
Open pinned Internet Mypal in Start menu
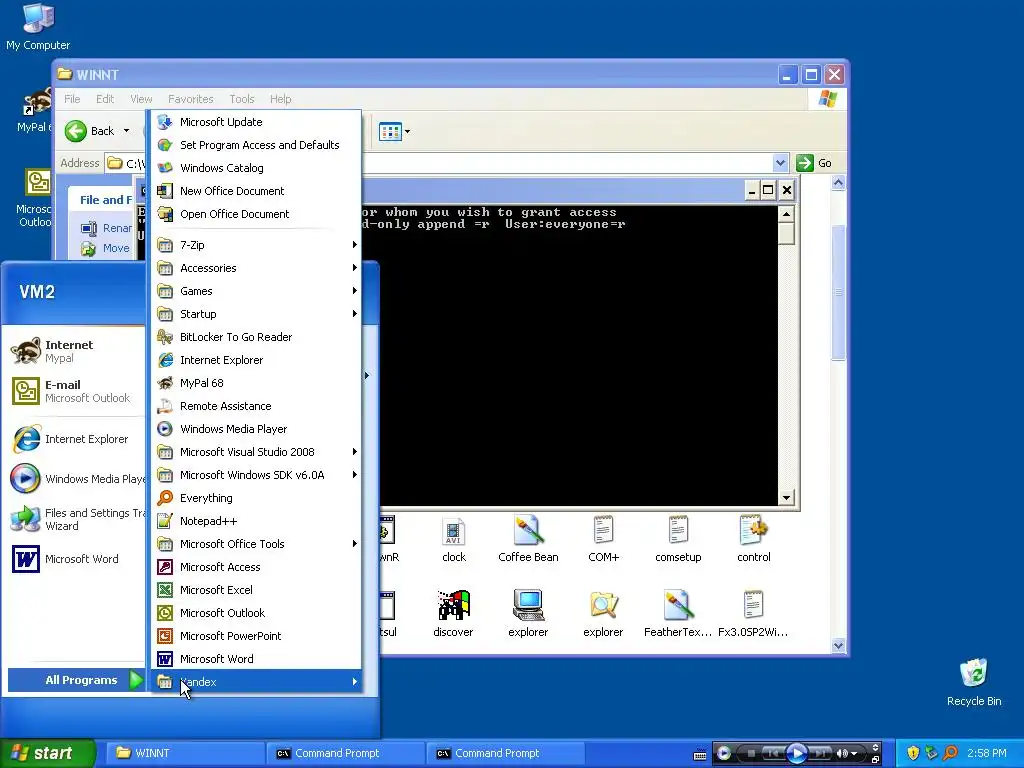[75, 351]
